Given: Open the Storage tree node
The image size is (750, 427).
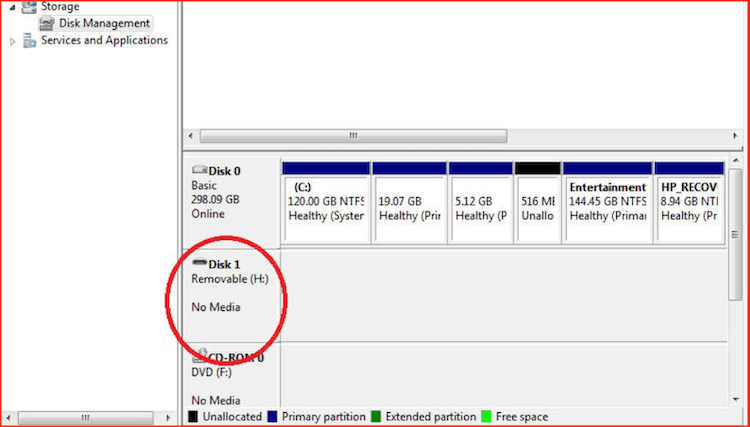Looking at the screenshot, I should 60,6.
